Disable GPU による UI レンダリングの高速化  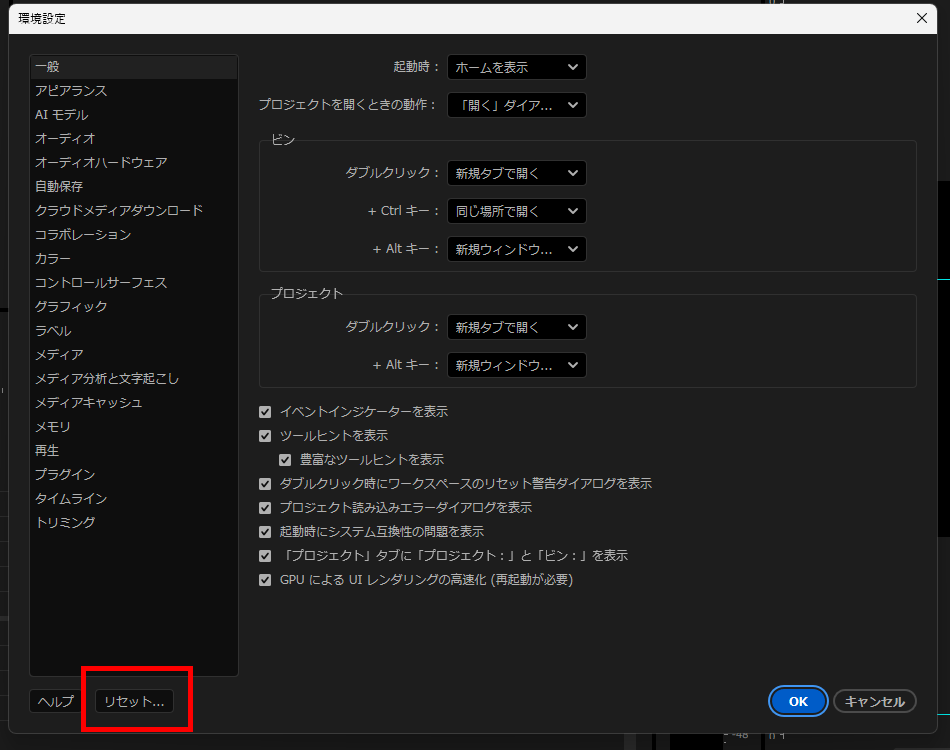point(265,579)
